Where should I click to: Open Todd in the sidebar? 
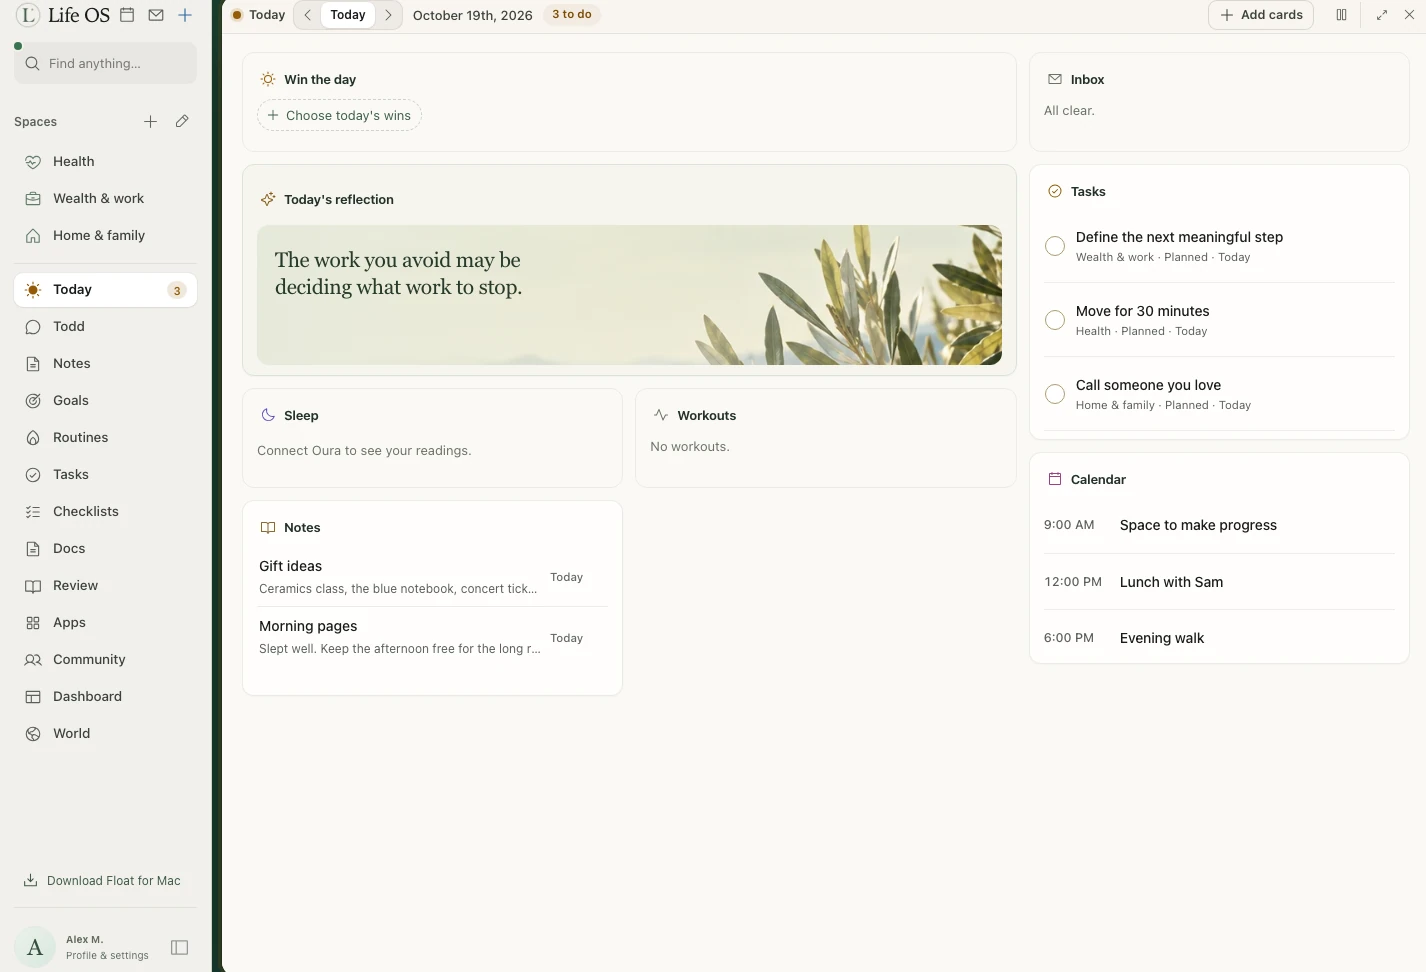tap(105, 326)
